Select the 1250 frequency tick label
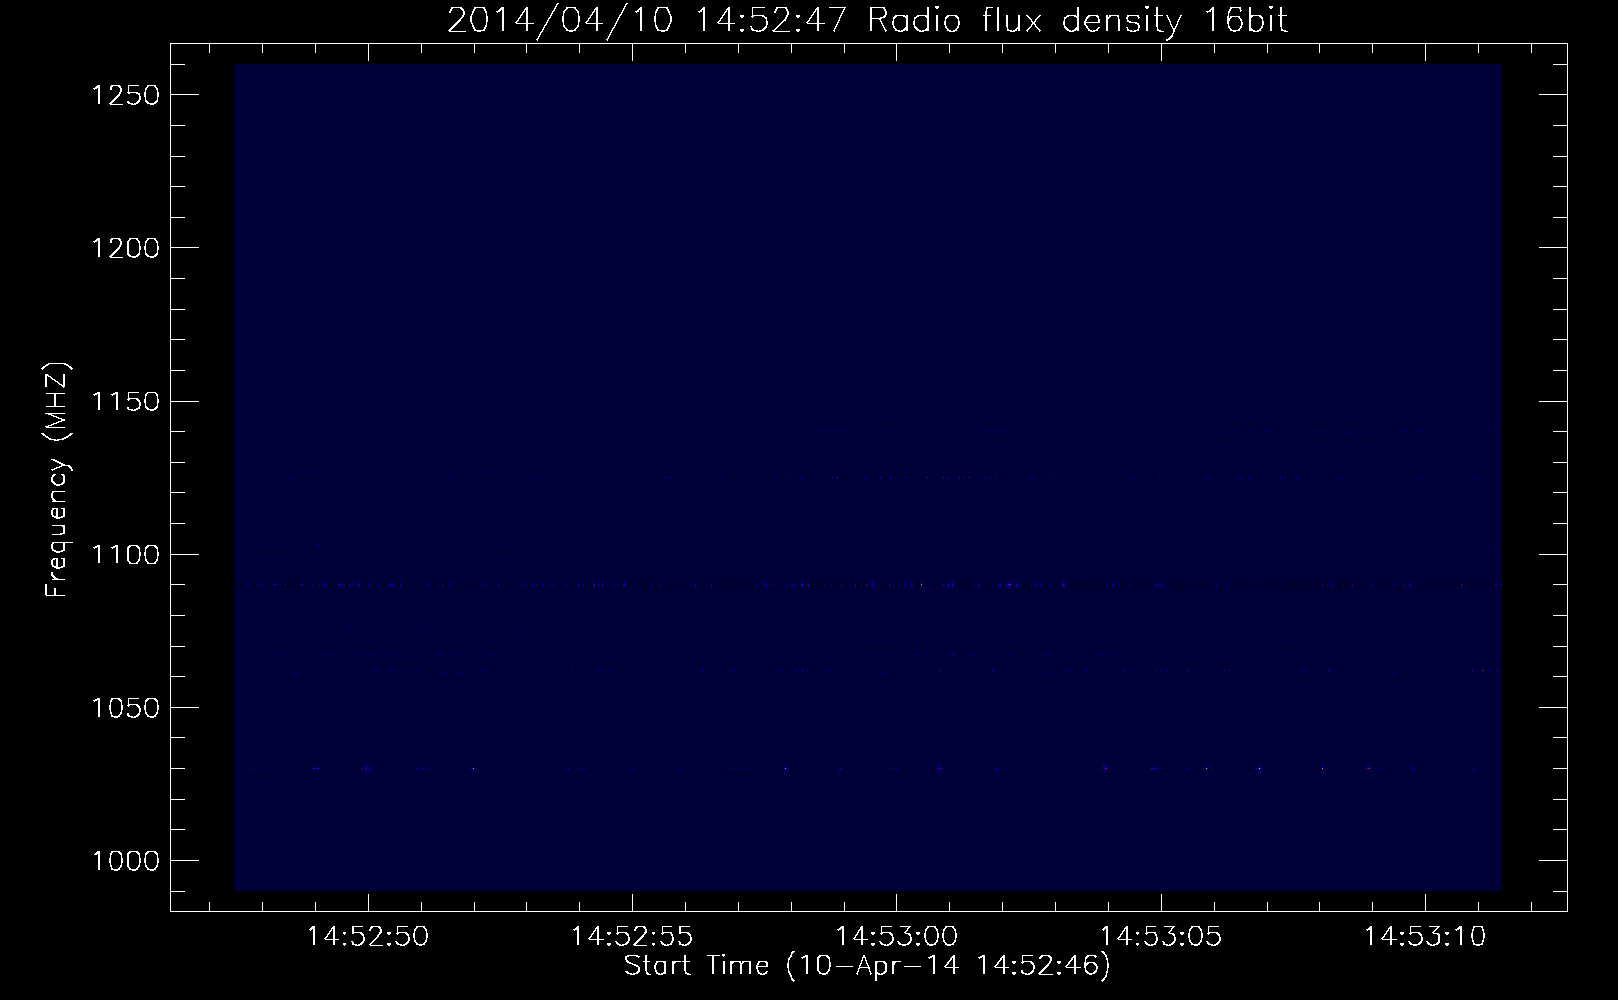The image size is (1618, 1000). (x=125, y=95)
